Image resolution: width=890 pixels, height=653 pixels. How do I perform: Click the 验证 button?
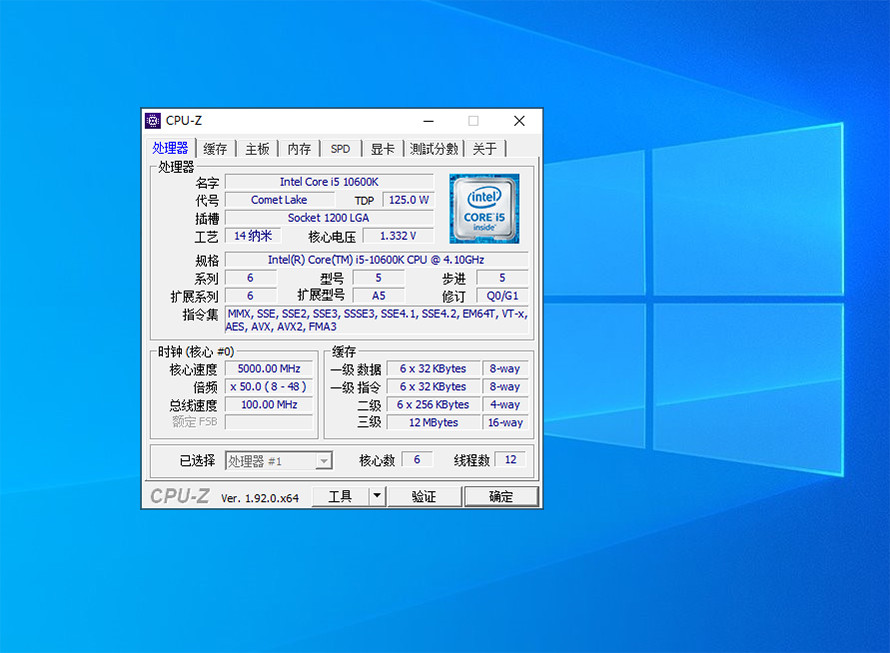(424, 496)
